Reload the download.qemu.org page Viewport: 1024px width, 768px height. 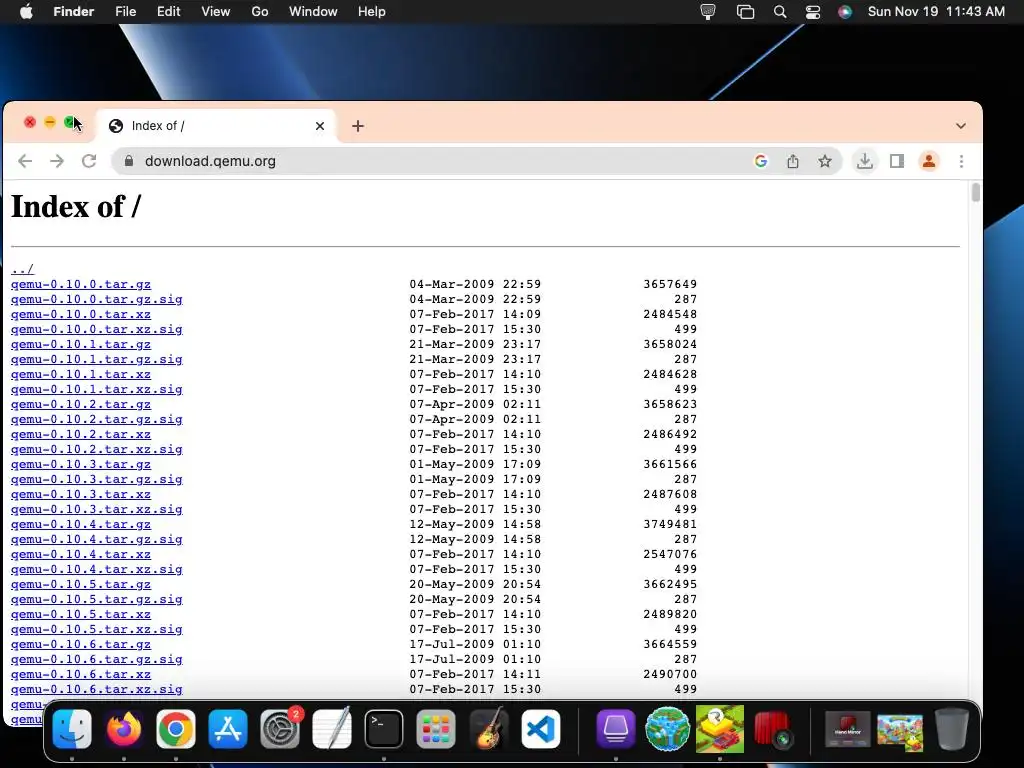[89, 161]
